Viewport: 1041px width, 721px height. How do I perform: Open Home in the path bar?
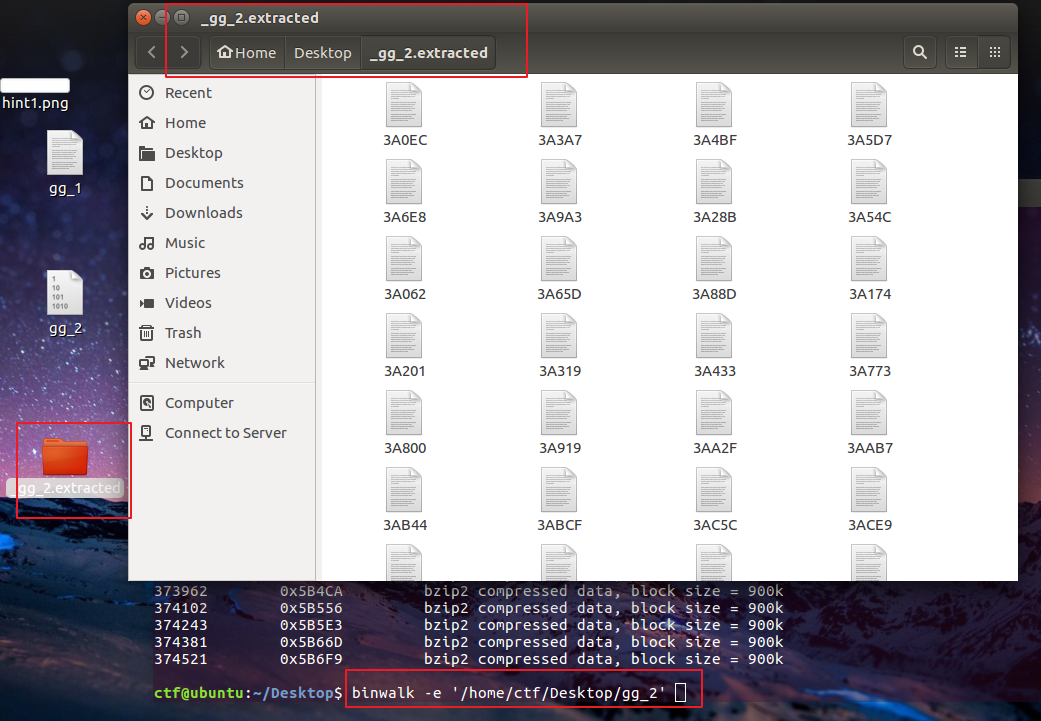point(247,52)
